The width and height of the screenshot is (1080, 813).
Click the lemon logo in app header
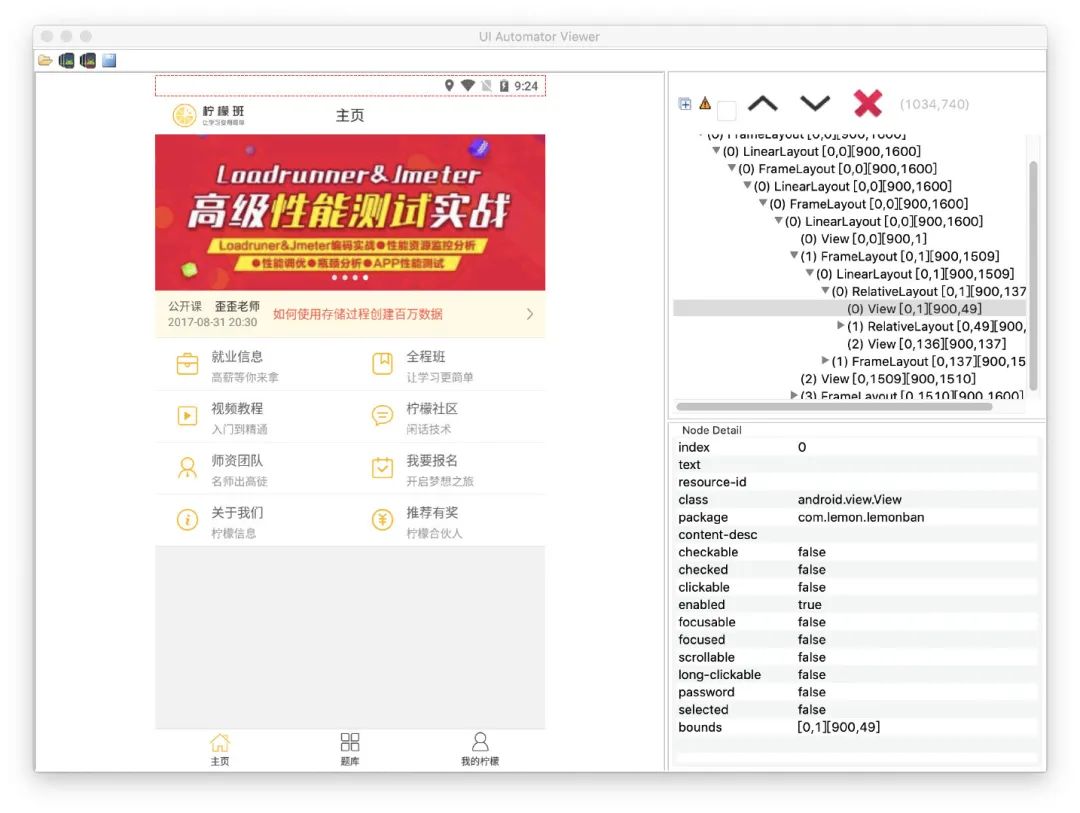[184, 115]
